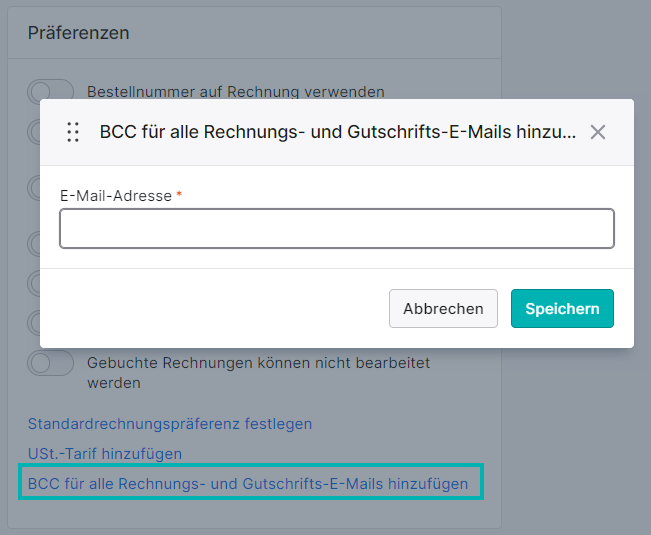Click the Abbrechen button

(443, 308)
